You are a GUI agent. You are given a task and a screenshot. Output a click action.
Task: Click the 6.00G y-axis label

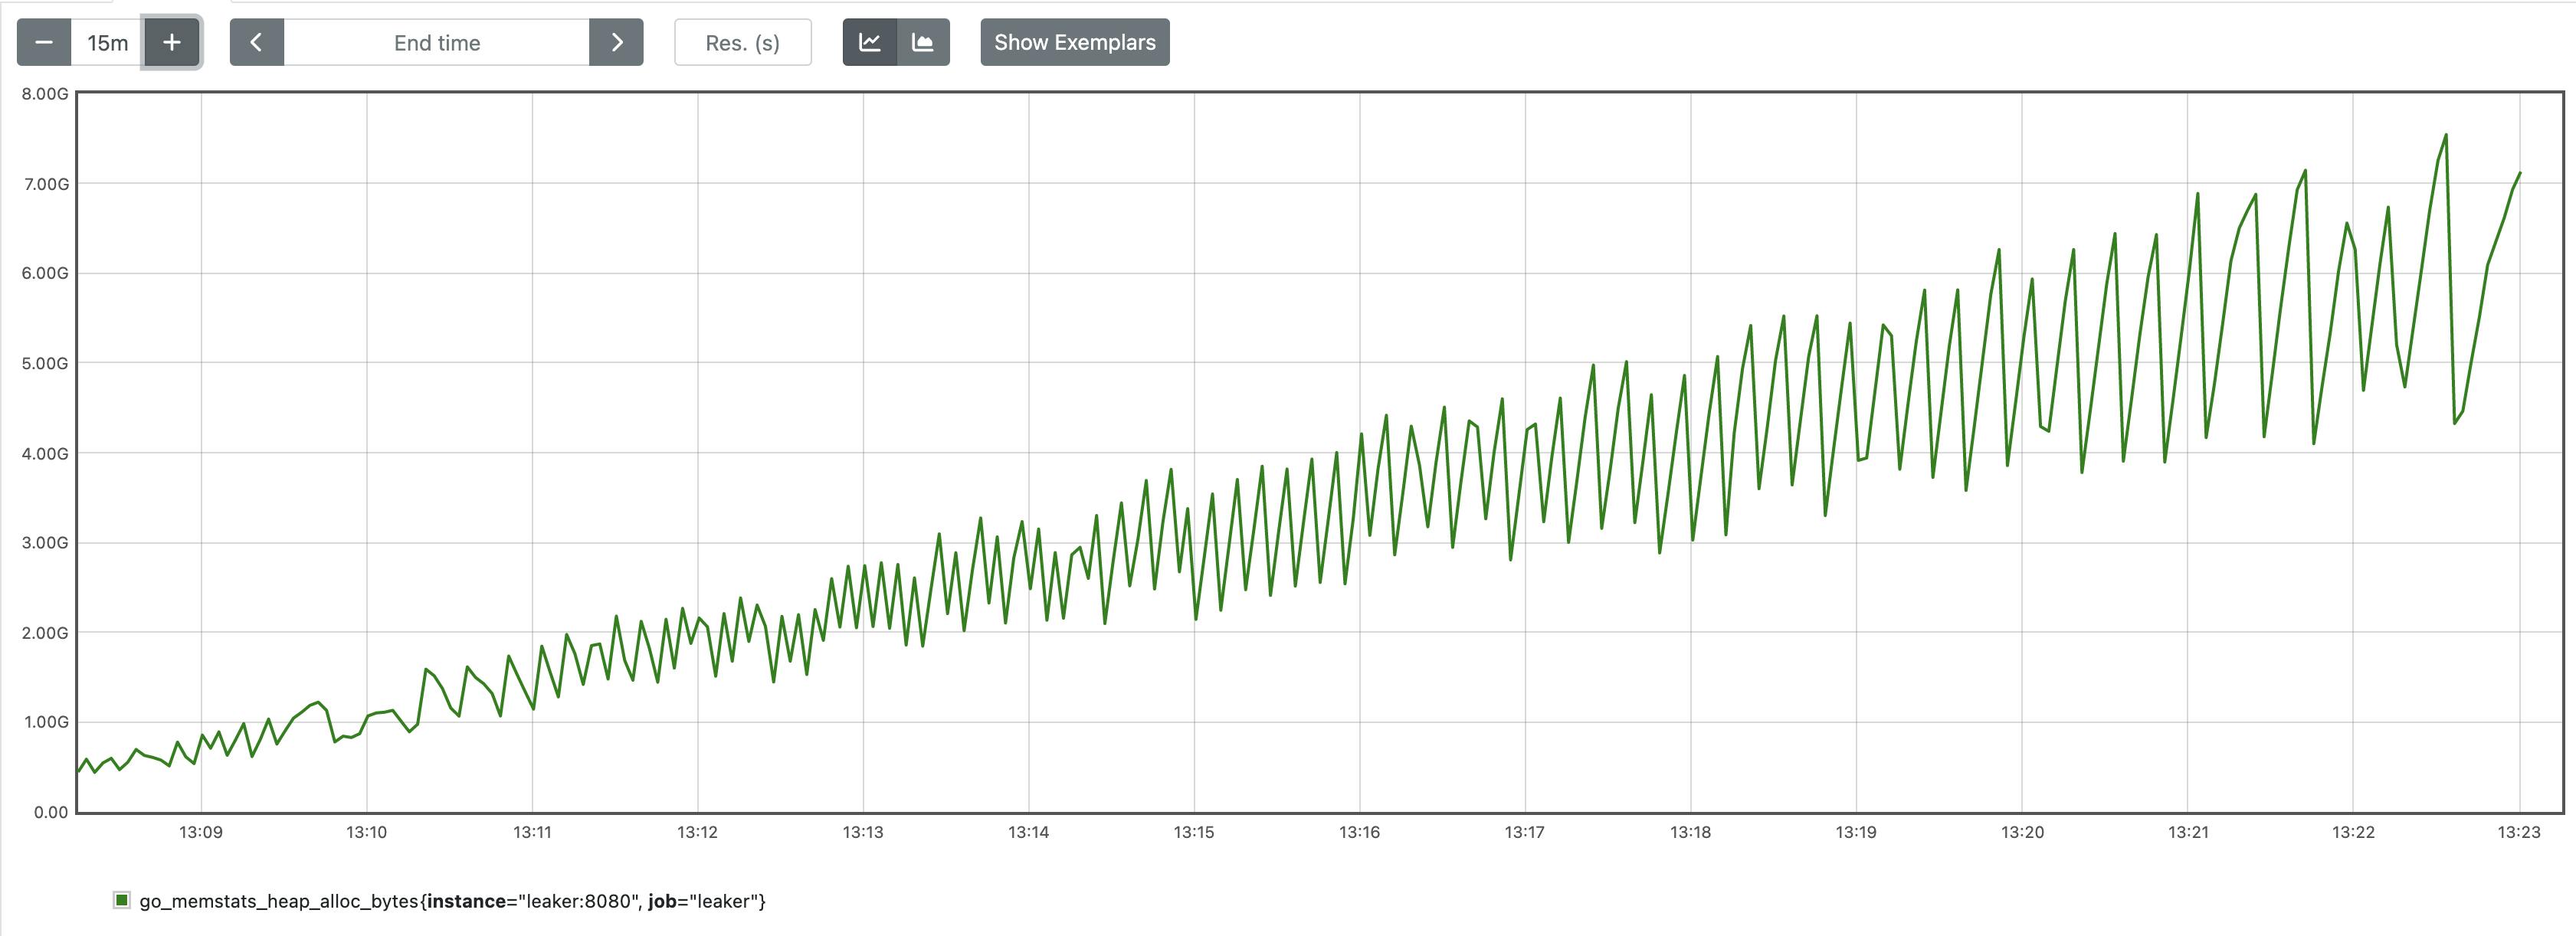[45, 273]
